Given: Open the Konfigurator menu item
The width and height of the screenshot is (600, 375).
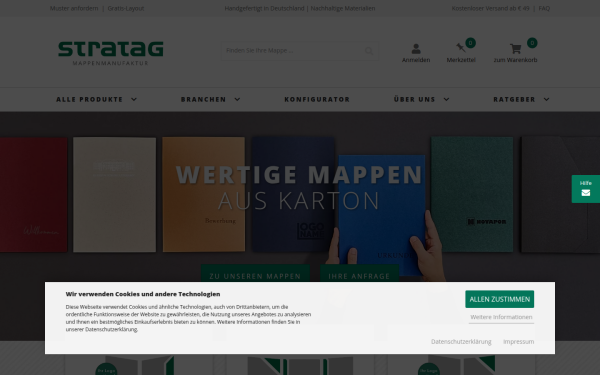Looking at the screenshot, I should click(317, 99).
